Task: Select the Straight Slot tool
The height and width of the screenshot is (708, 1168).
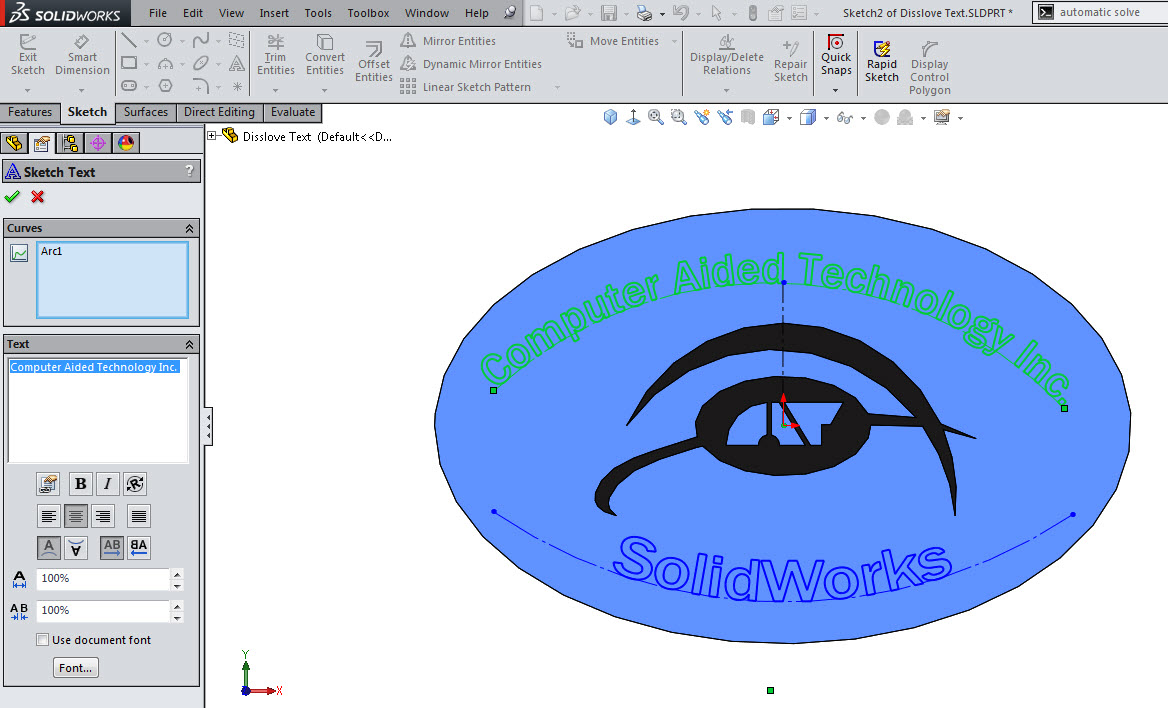Action: point(129,86)
